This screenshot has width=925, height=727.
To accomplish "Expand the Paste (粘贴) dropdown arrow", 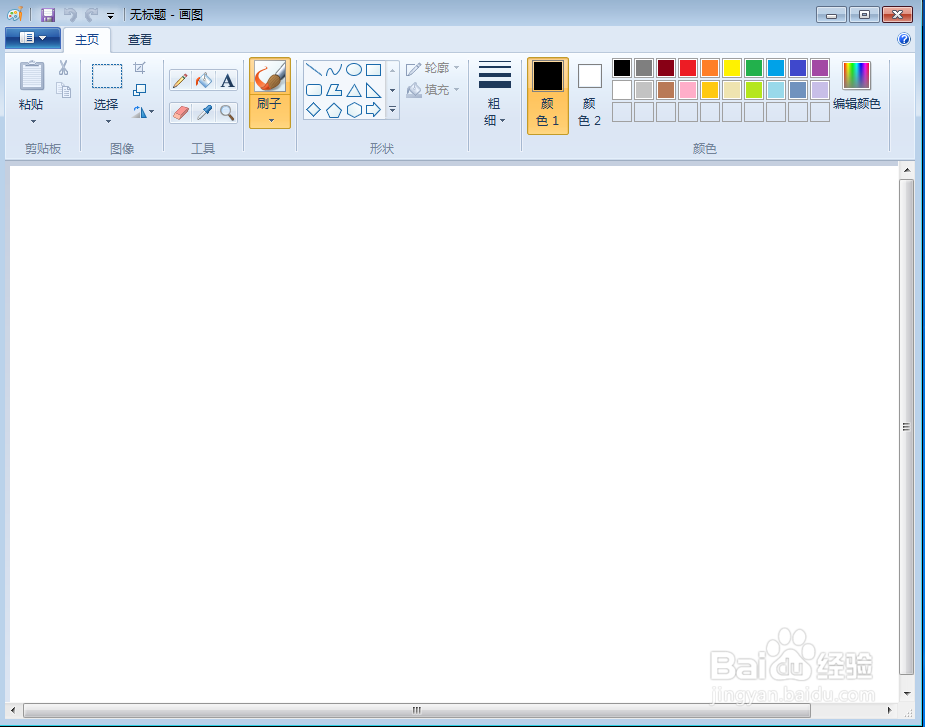I will tap(33, 121).
